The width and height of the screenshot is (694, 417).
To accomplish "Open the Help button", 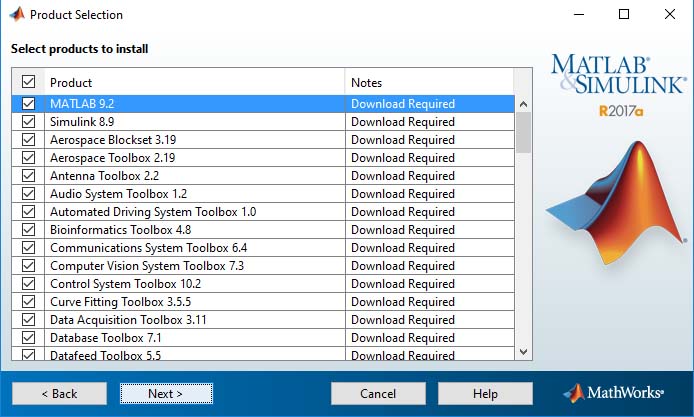I will tap(485, 394).
